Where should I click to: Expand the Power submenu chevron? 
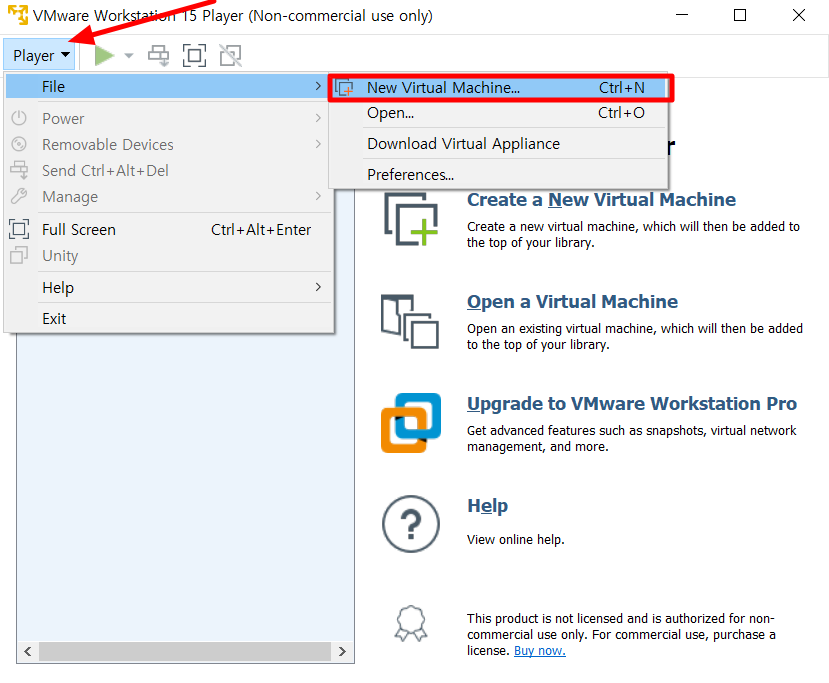tap(318, 118)
